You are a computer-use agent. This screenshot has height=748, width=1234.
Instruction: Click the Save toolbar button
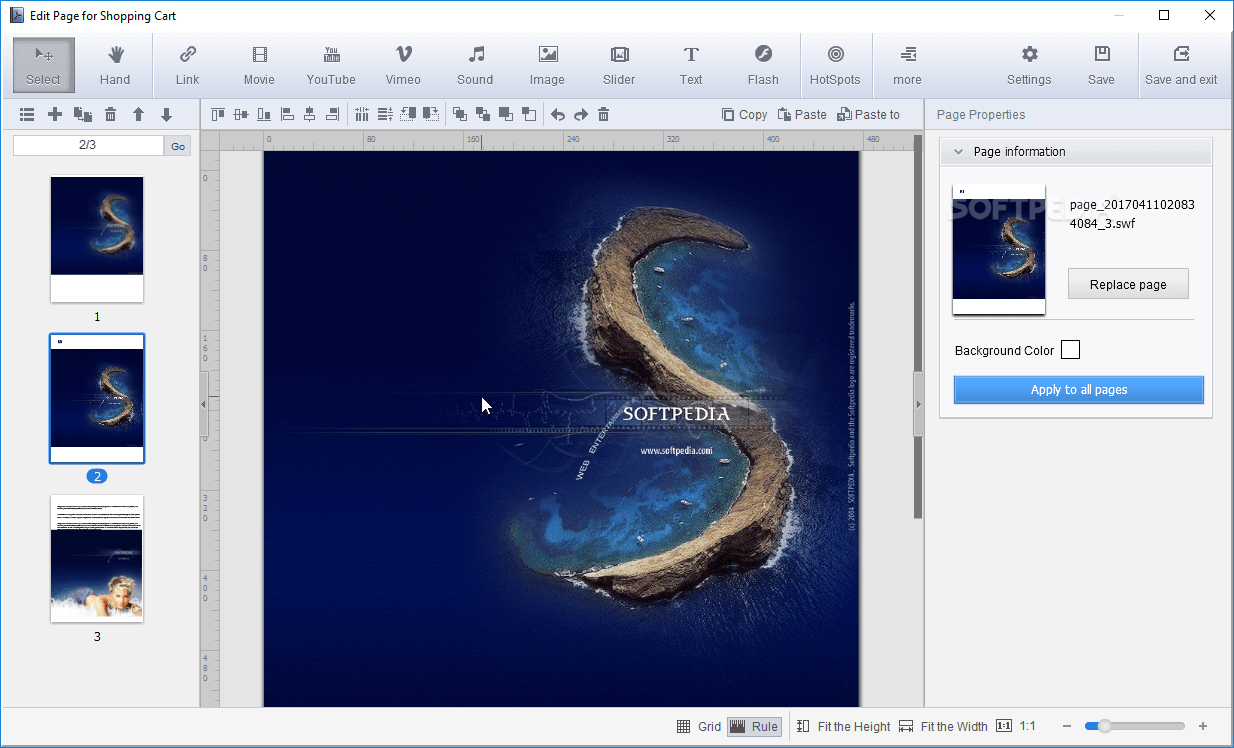[x=1101, y=65]
